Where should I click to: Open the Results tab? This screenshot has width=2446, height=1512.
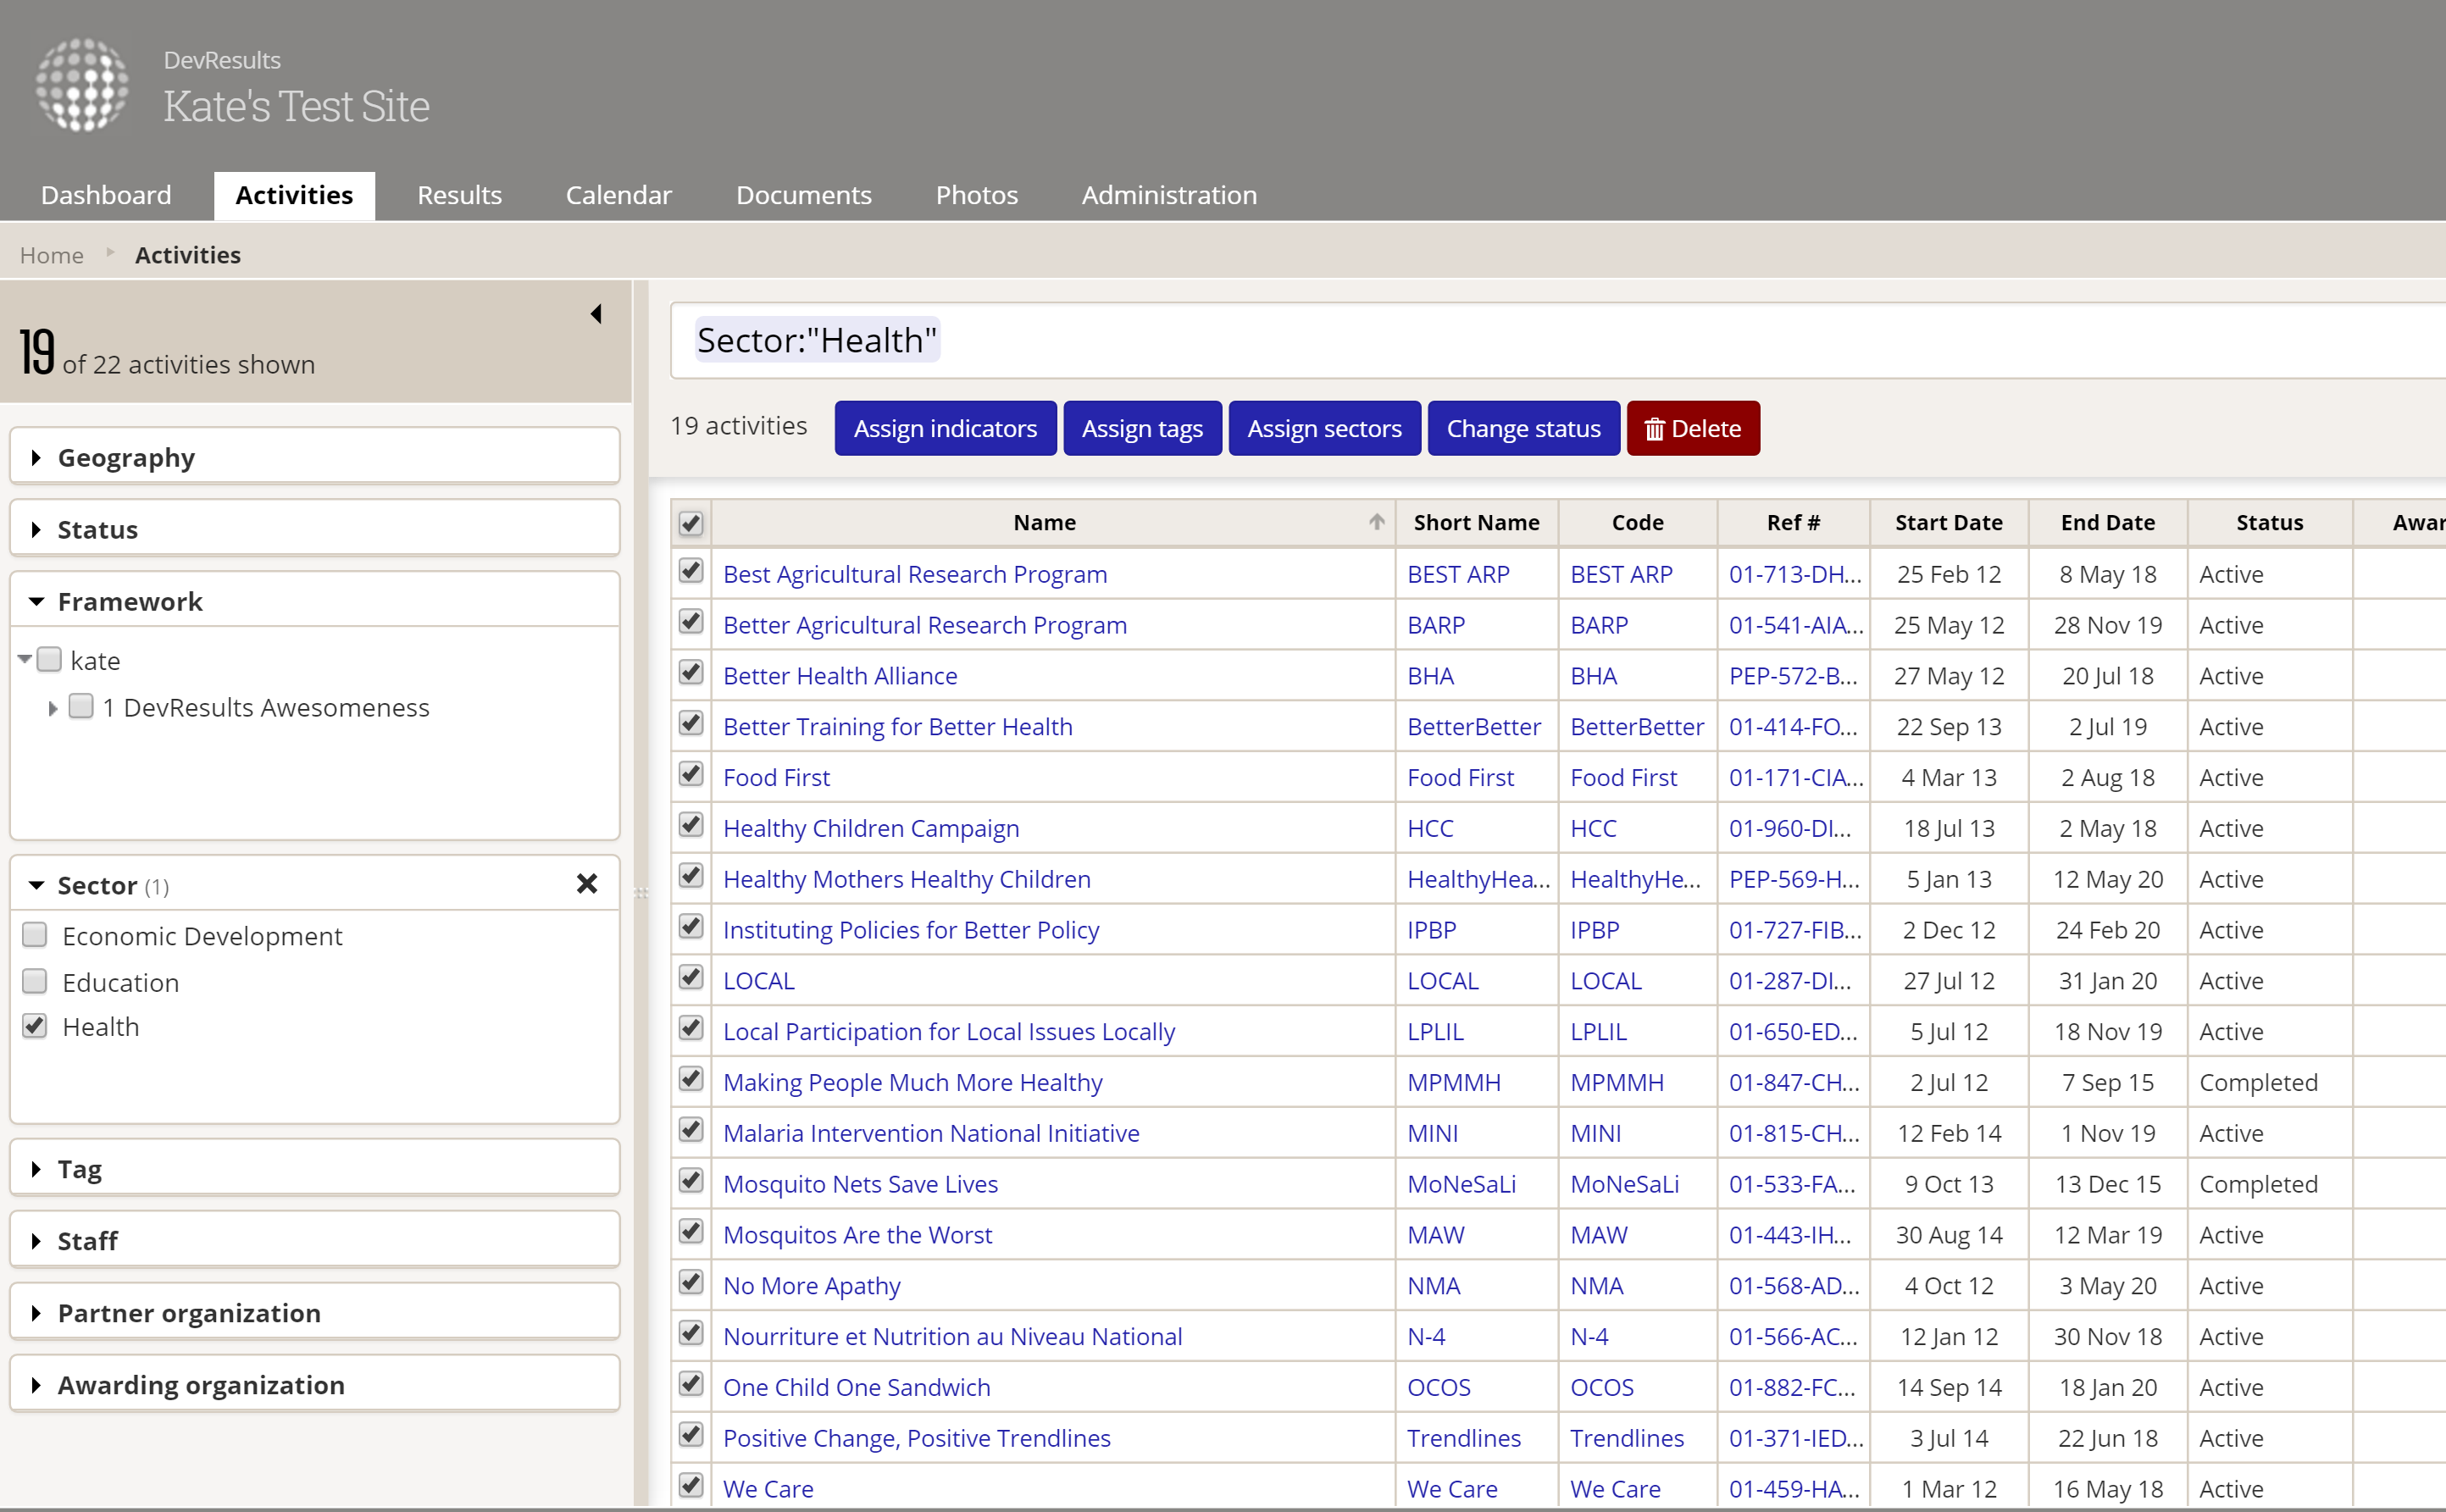tap(459, 195)
